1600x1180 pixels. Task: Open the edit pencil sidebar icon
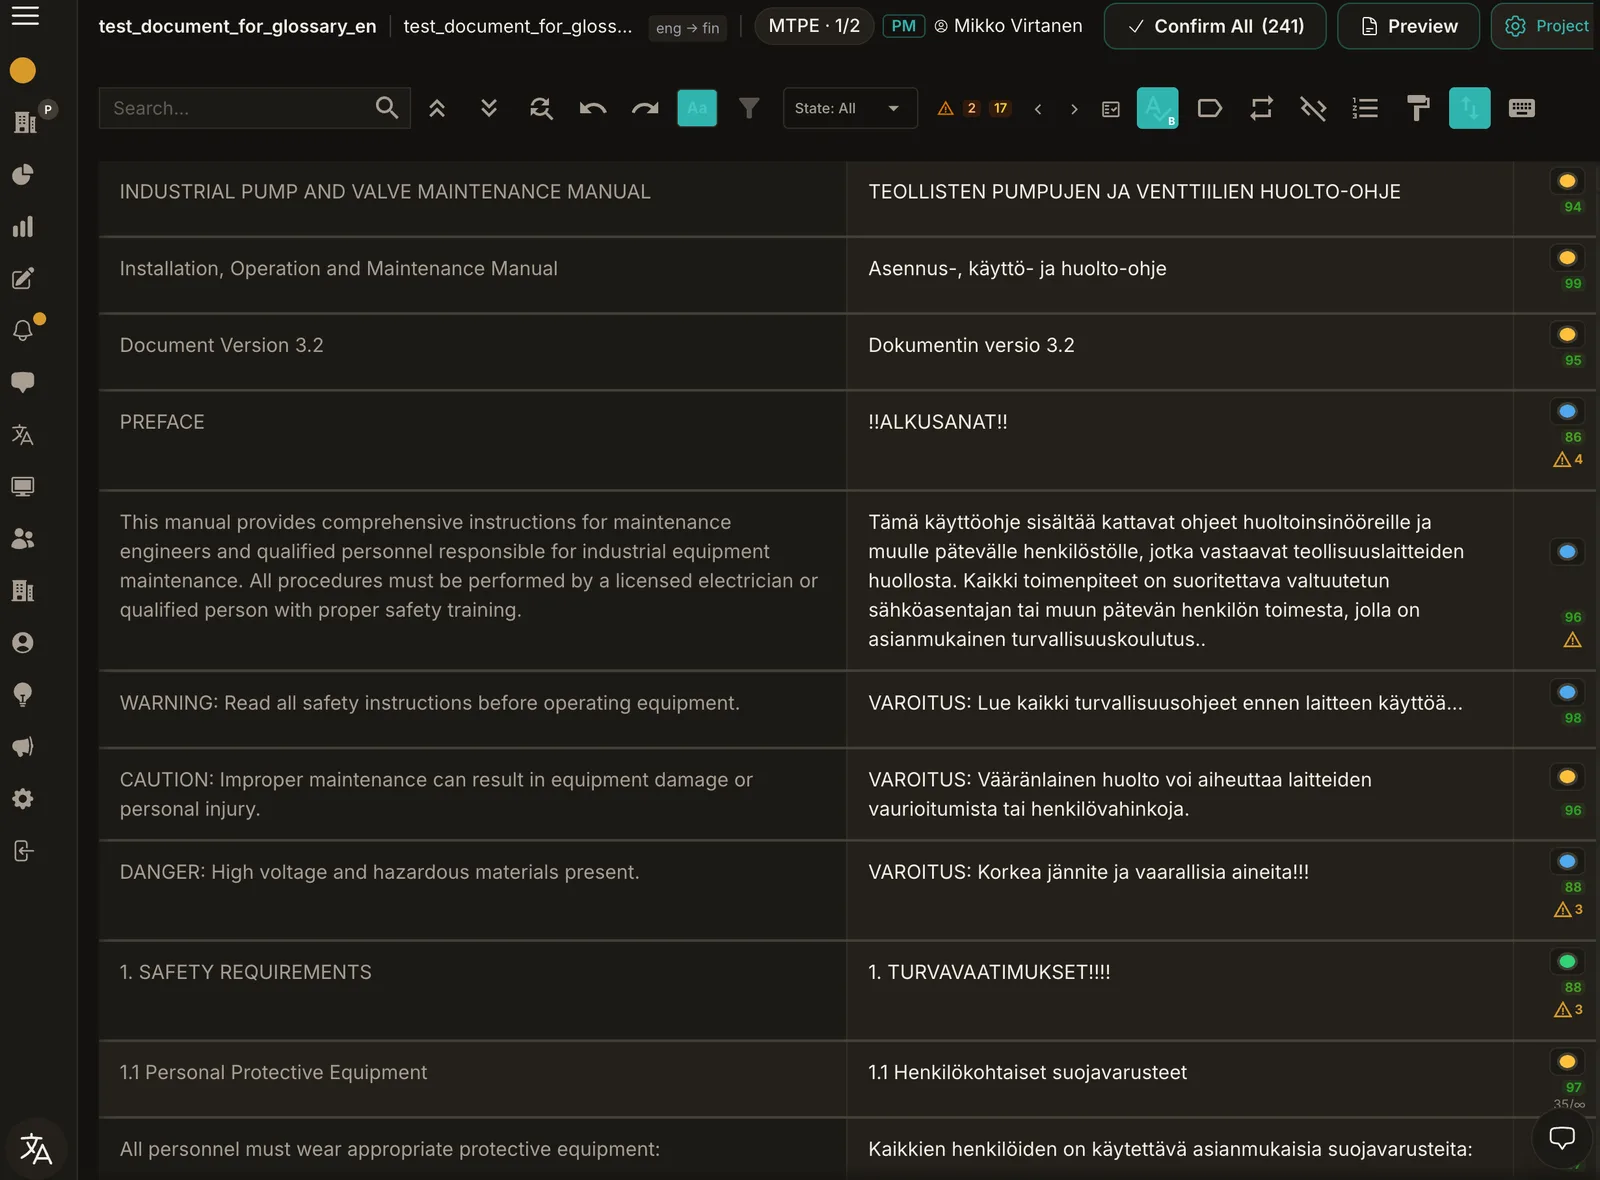pos(23,279)
